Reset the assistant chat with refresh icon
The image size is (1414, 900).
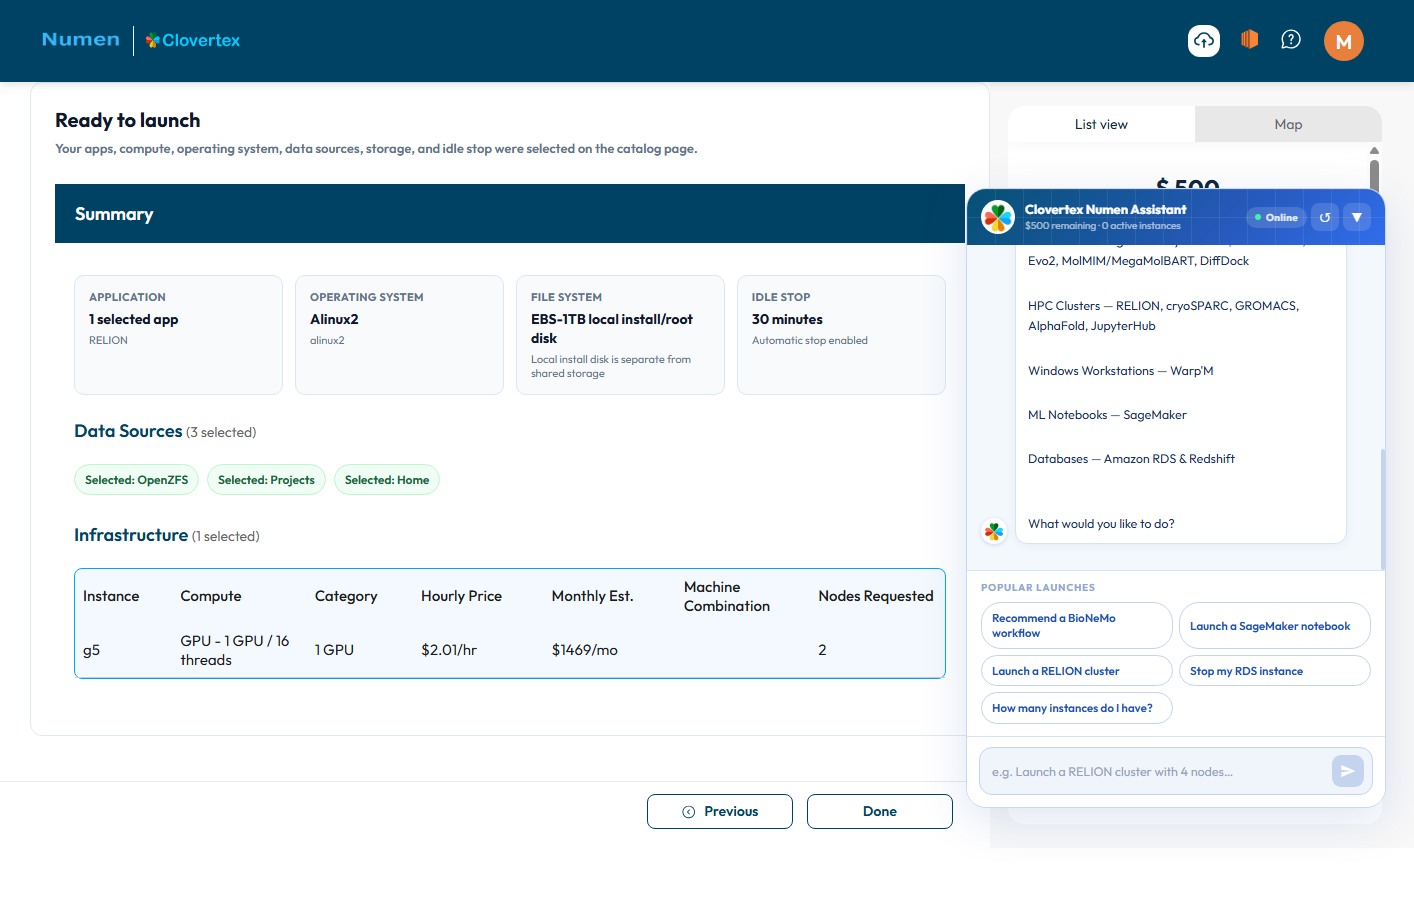[x=1325, y=217]
